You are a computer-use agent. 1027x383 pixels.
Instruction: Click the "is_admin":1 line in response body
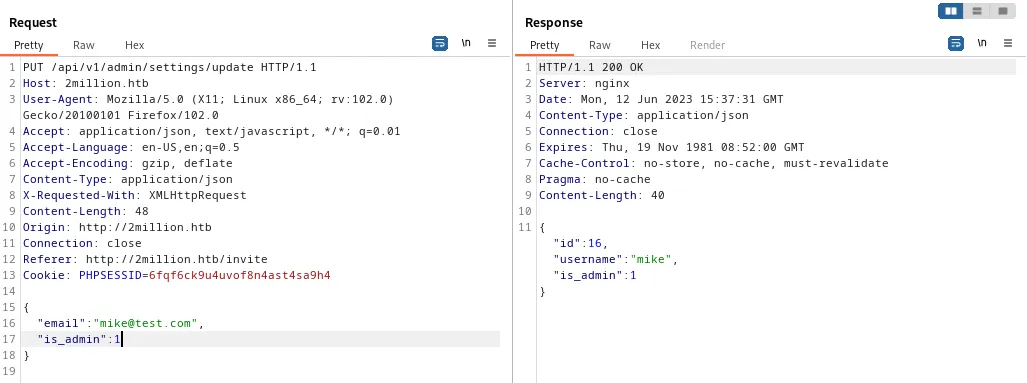pos(595,275)
